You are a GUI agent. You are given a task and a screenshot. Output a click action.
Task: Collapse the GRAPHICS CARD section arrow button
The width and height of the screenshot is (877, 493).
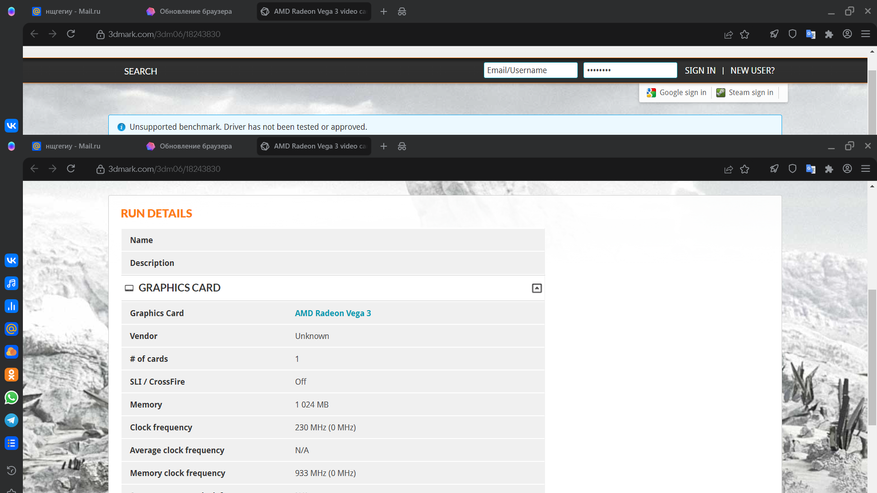[536, 288]
